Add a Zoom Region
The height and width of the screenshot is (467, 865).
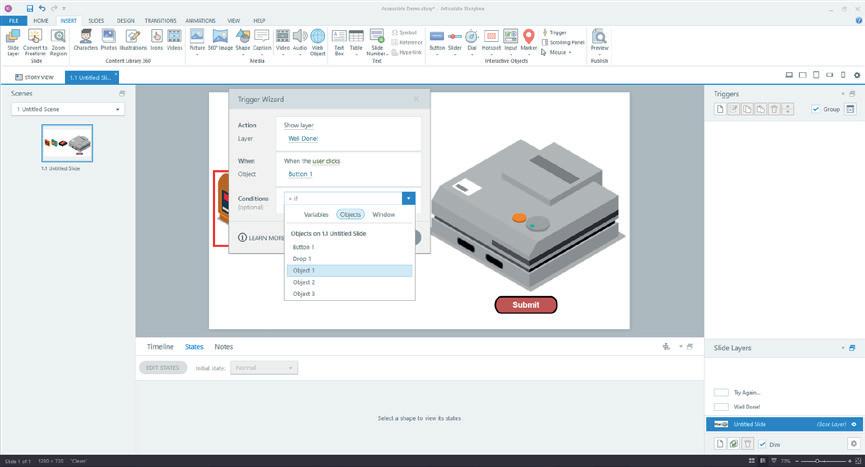pyautogui.click(x=58, y=42)
